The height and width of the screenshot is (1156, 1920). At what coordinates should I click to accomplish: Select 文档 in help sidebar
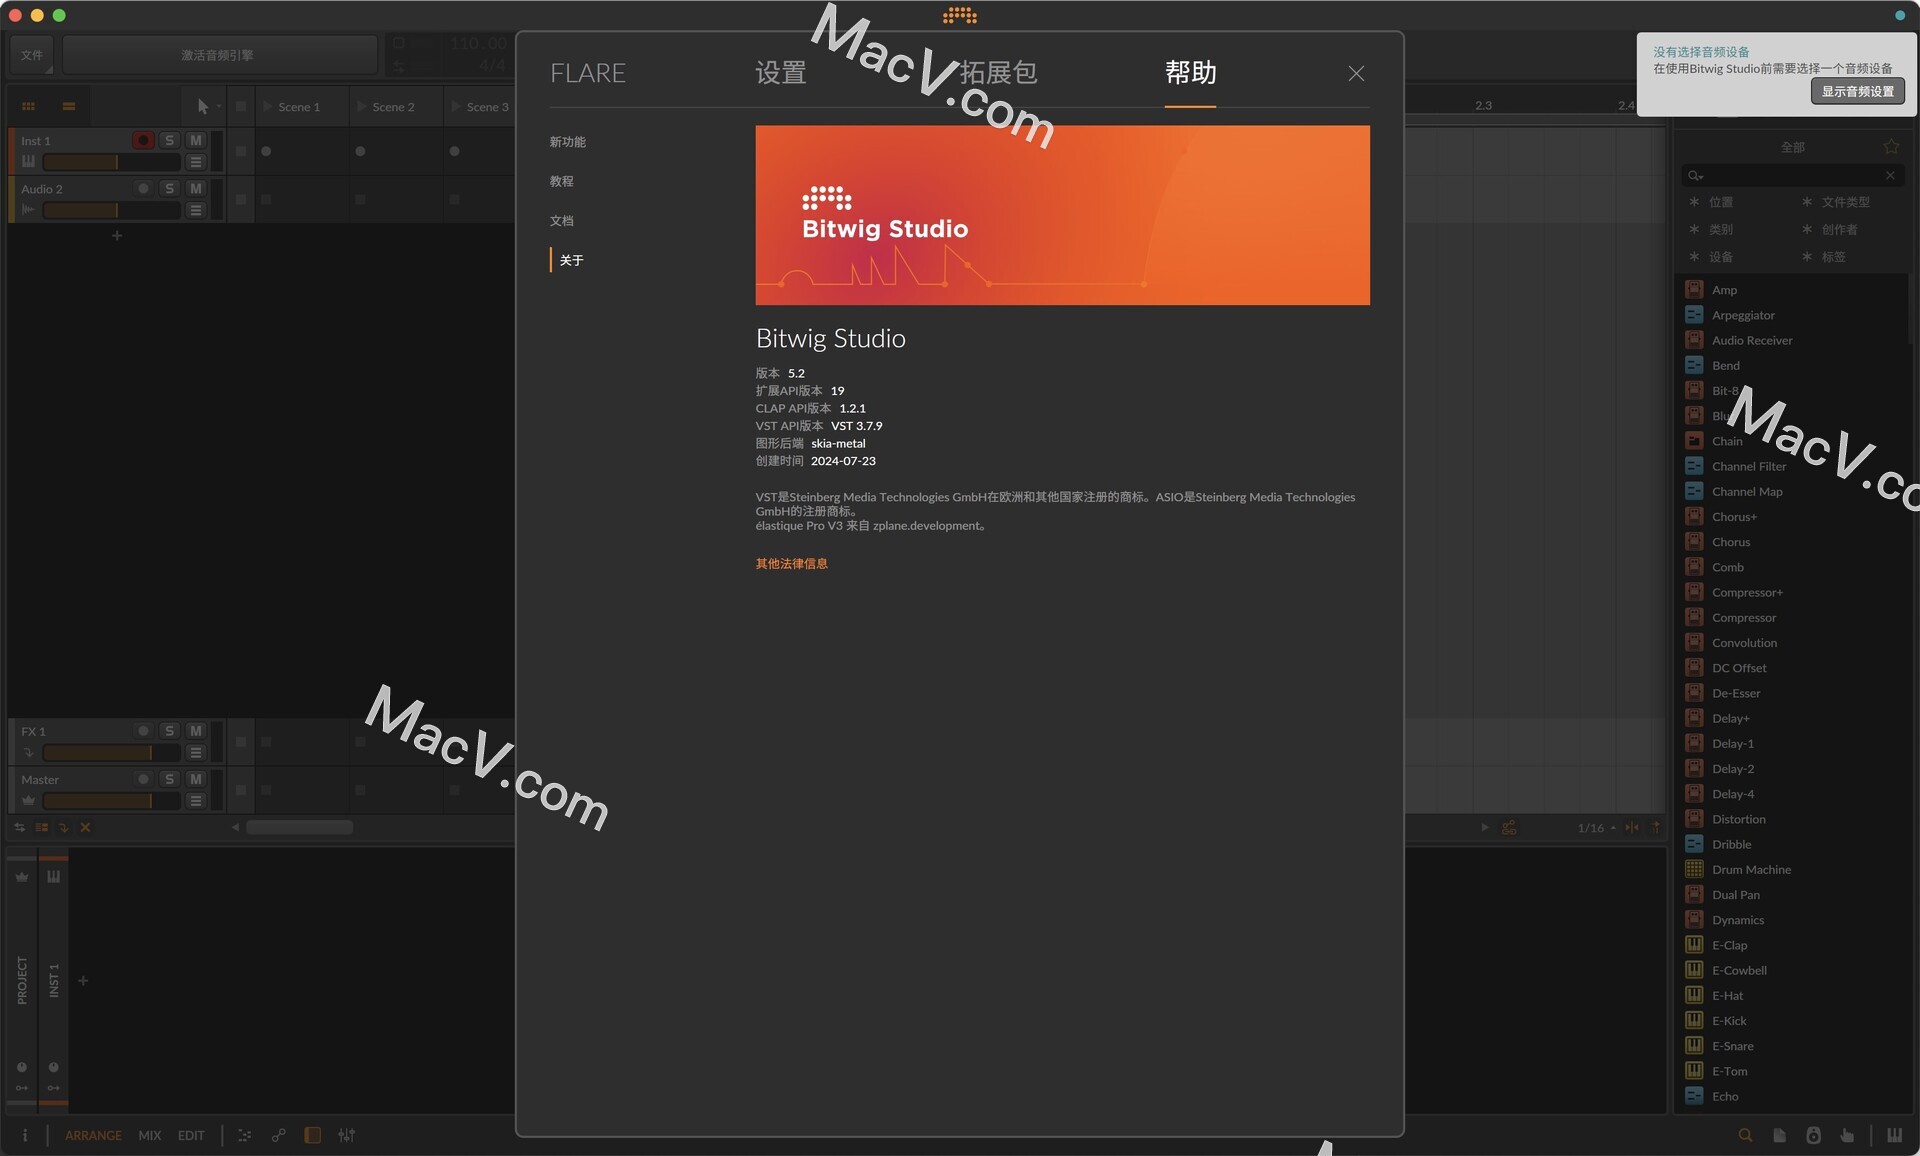click(562, 221)
